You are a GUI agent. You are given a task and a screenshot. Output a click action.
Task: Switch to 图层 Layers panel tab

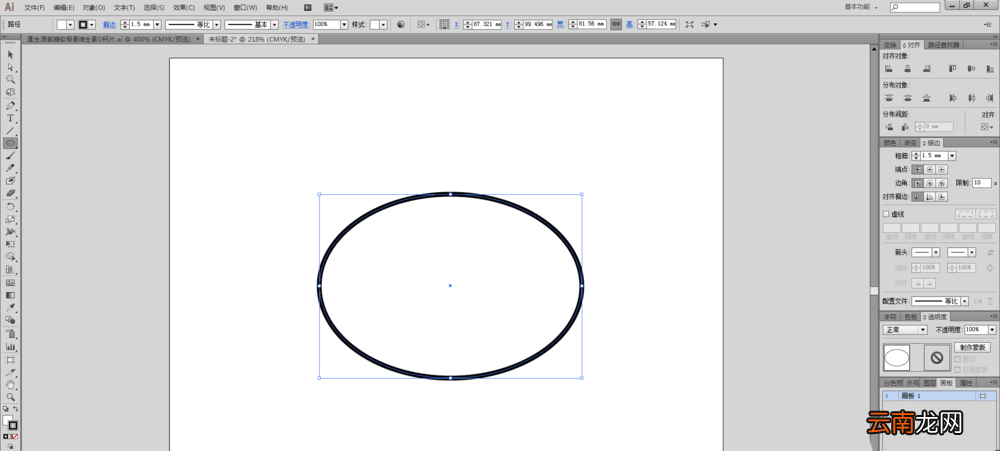pyautogui.click(x=929, y=383)
